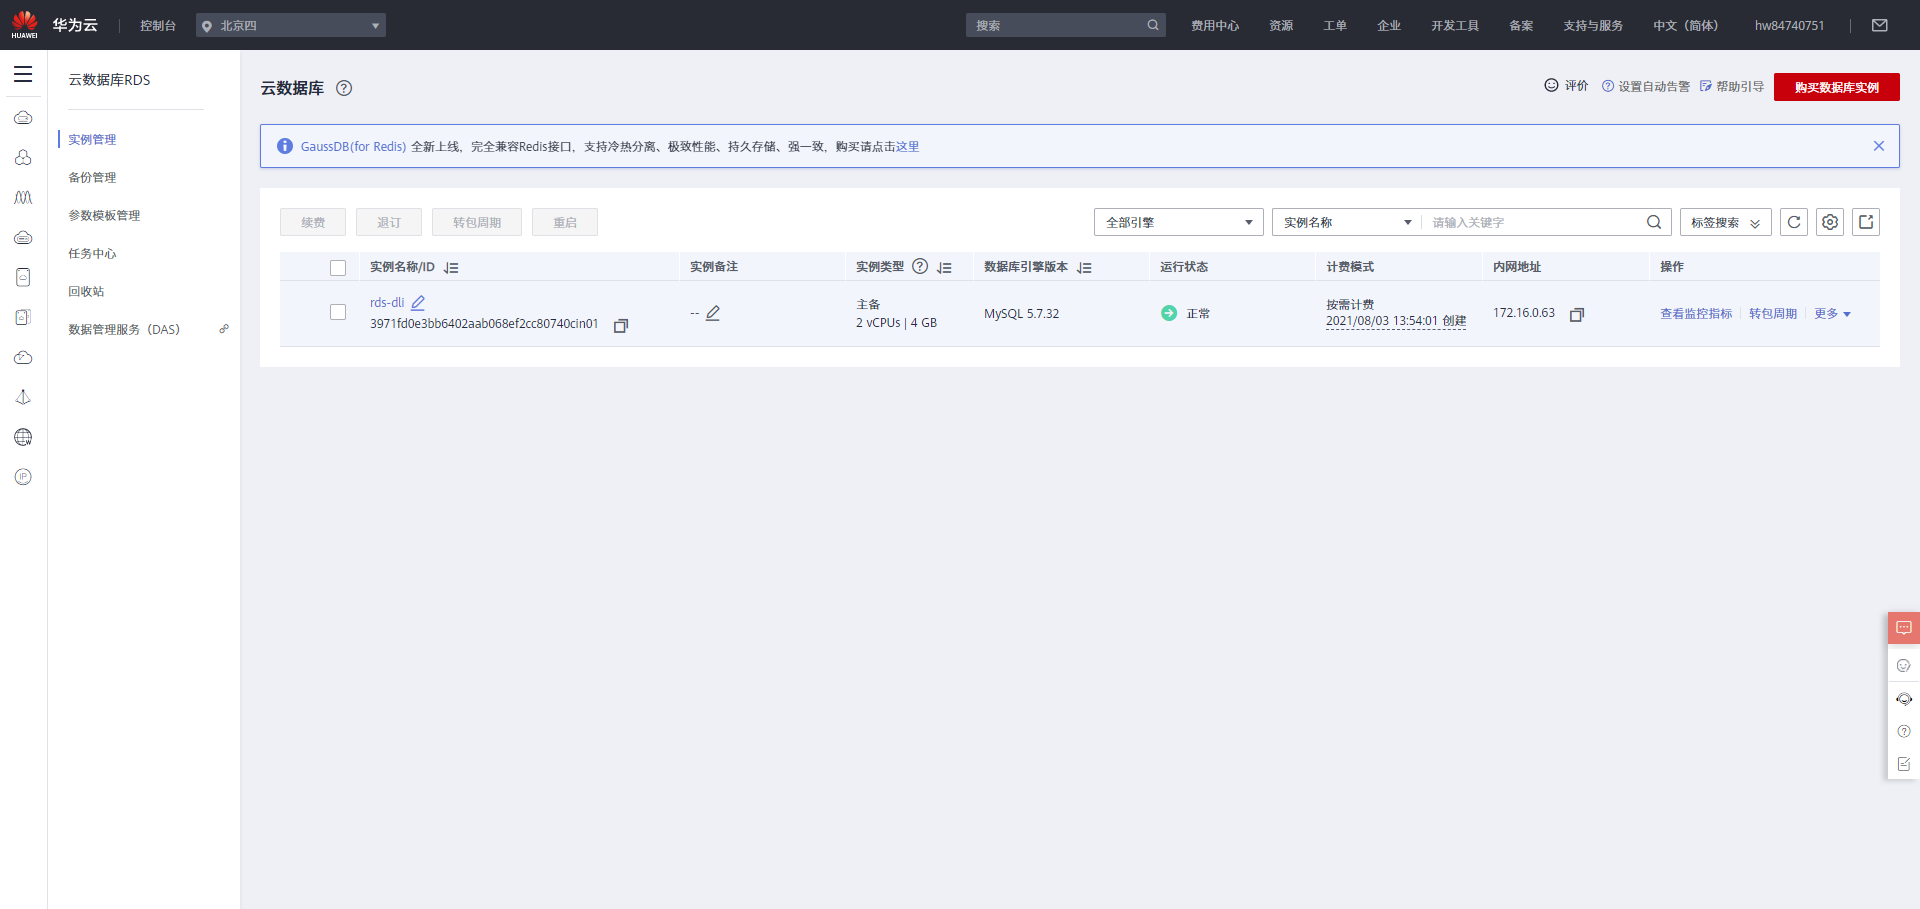Open 备份管理 in the sidebar
Image resolution: width=1920 pixels, height=909 pixels.
tap(92, 178)
